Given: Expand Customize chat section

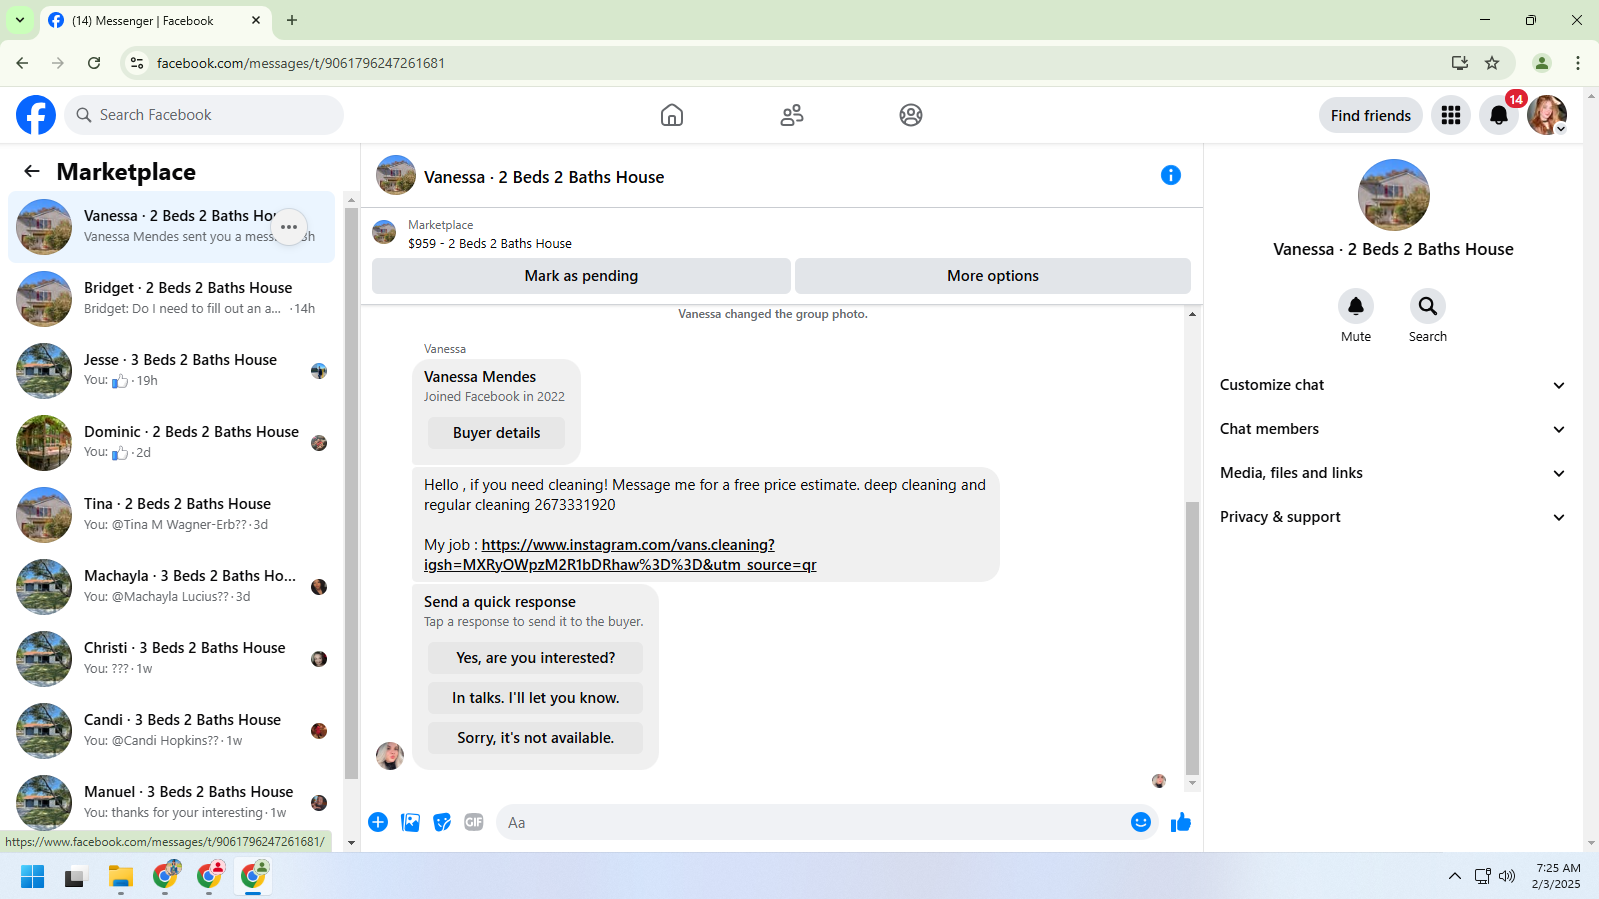Looking at the screenshot, I should click(x=1393, y=385).
